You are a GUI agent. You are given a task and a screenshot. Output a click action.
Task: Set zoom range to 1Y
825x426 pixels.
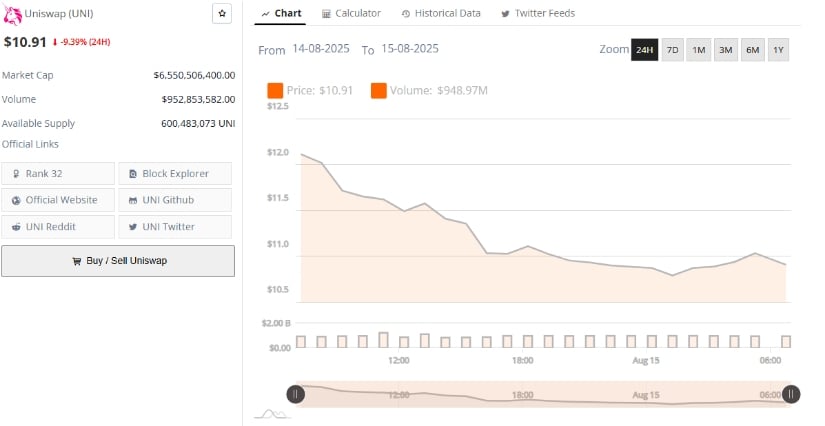click(x=778, y=50)
